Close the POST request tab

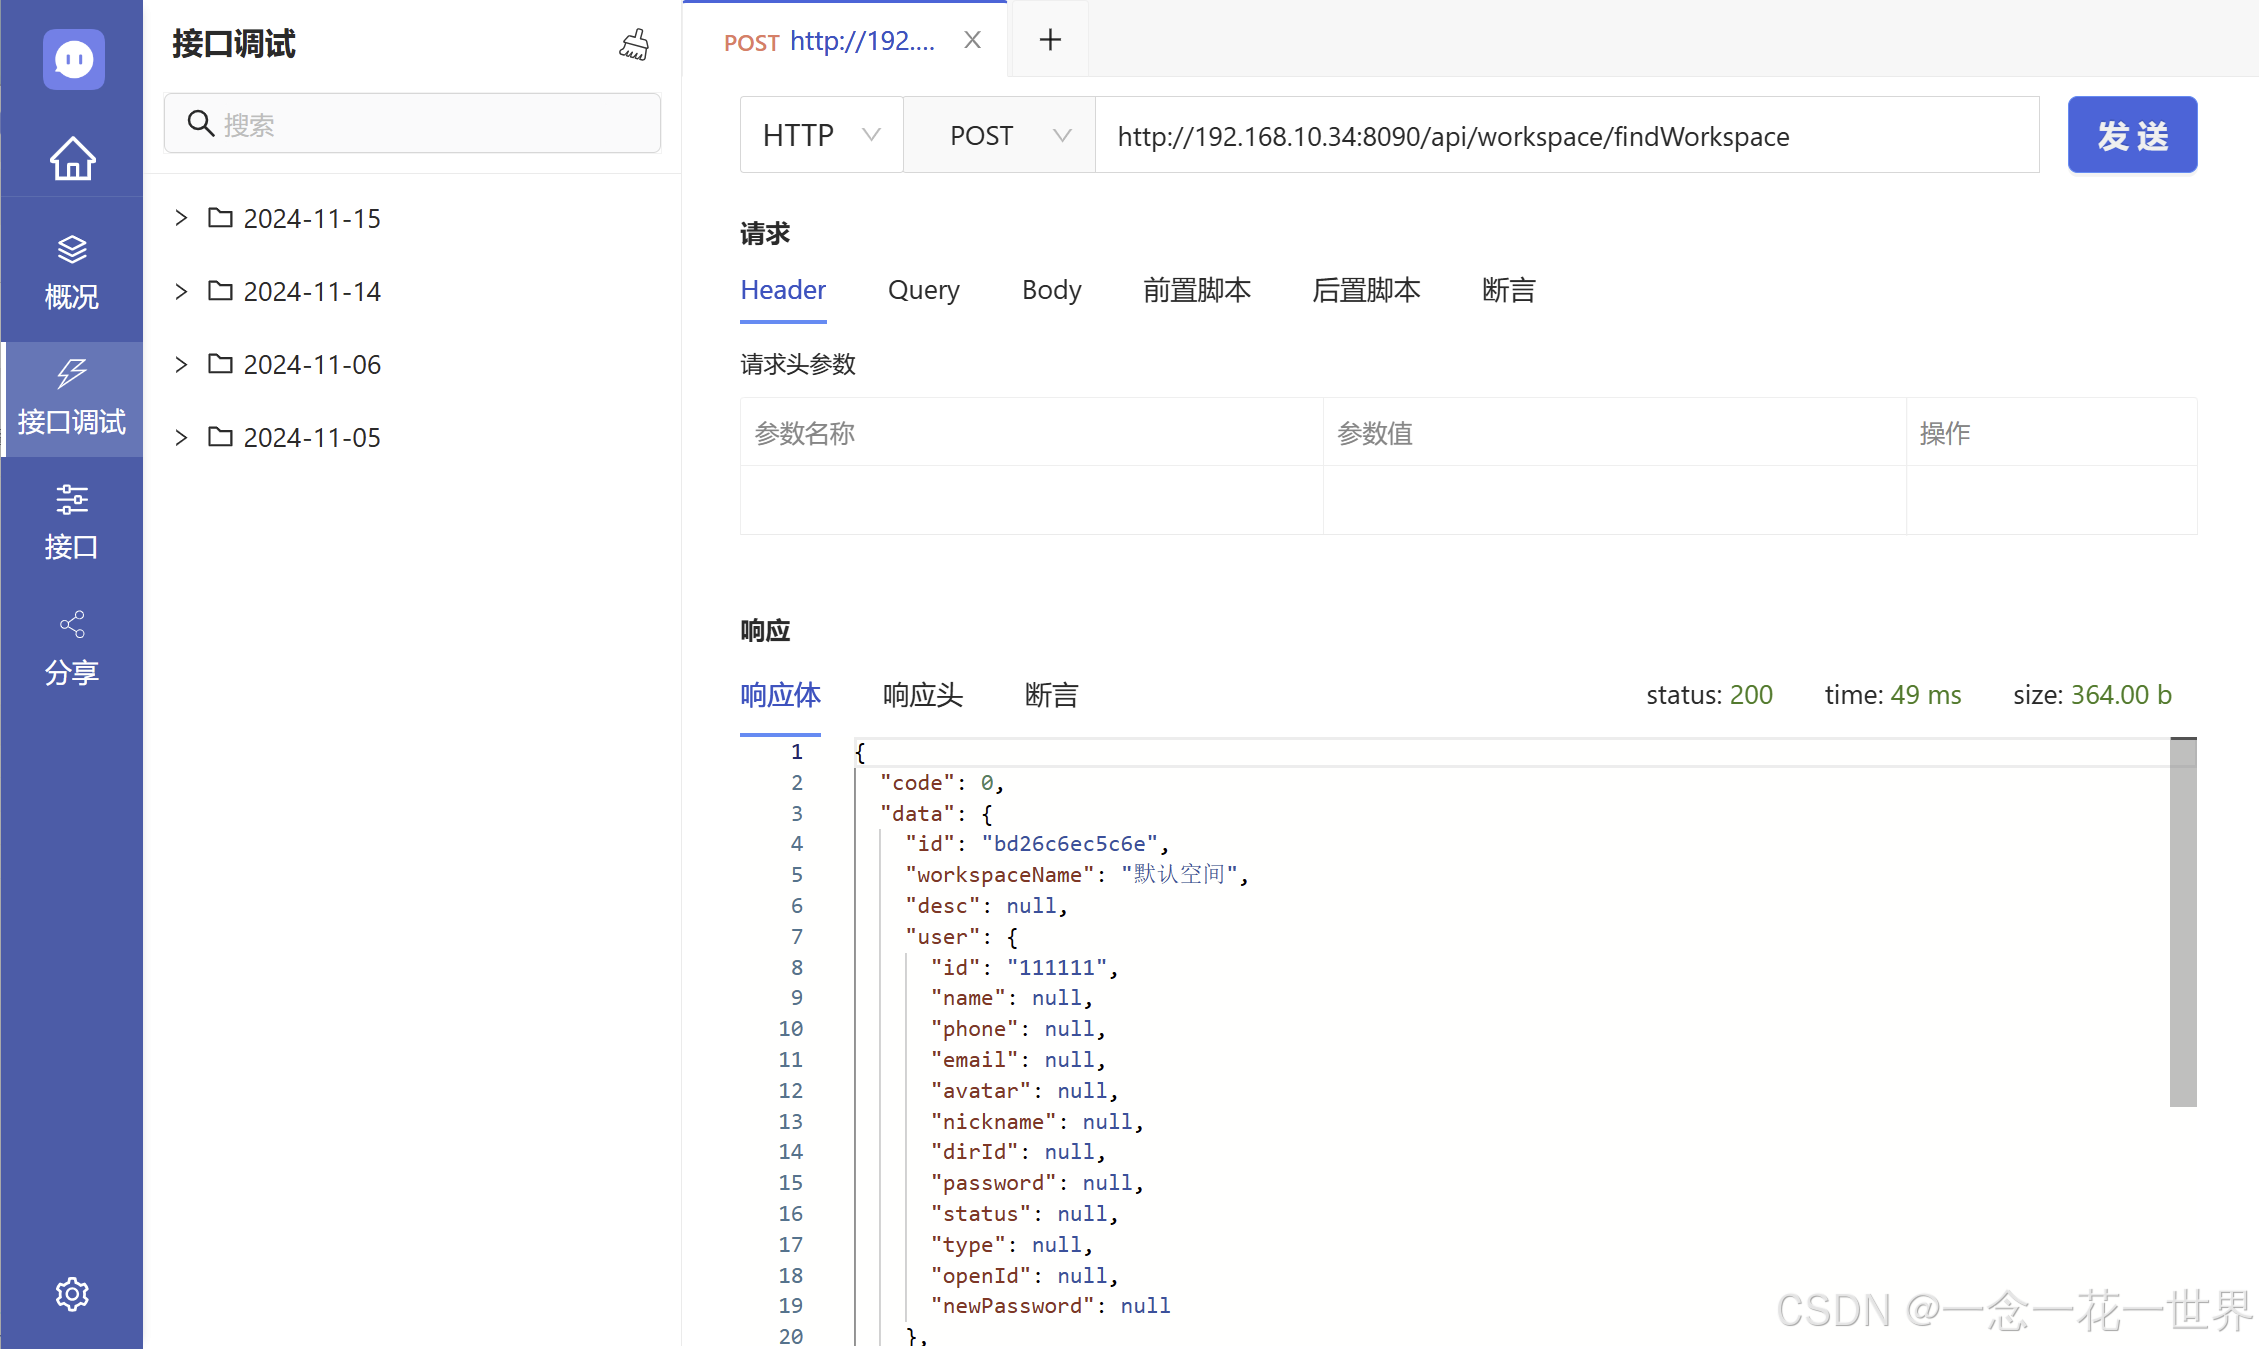(972, 40)
